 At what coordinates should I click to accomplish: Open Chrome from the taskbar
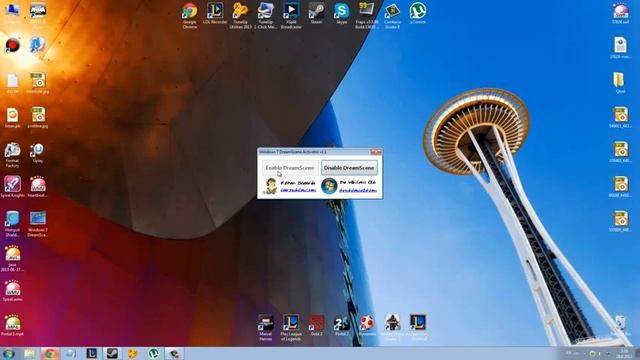[x=50, y=353]
